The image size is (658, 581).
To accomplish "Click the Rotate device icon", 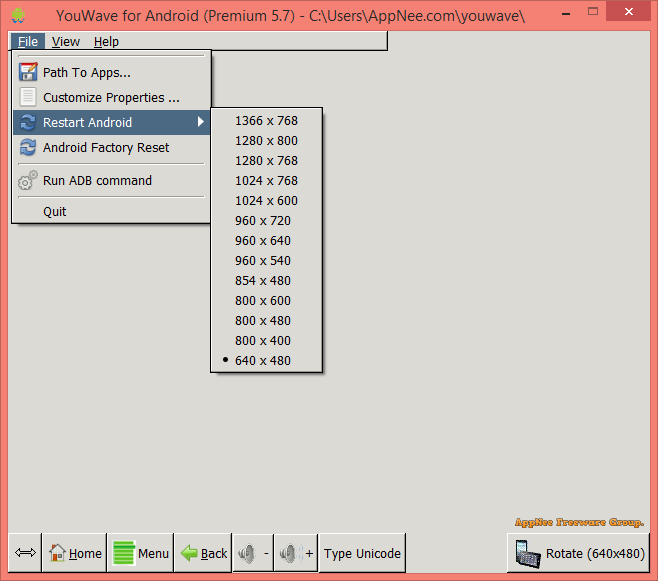I will click(527, 554).
